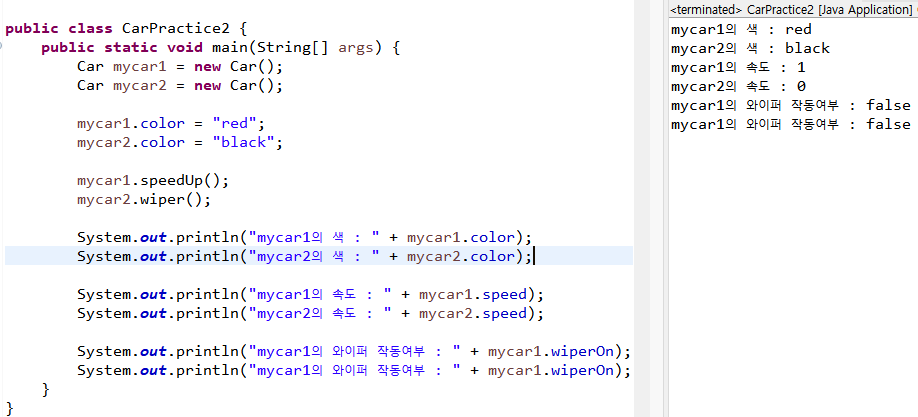Click the 'mycar1.speedUp();' method call

[x=153, y=180]
